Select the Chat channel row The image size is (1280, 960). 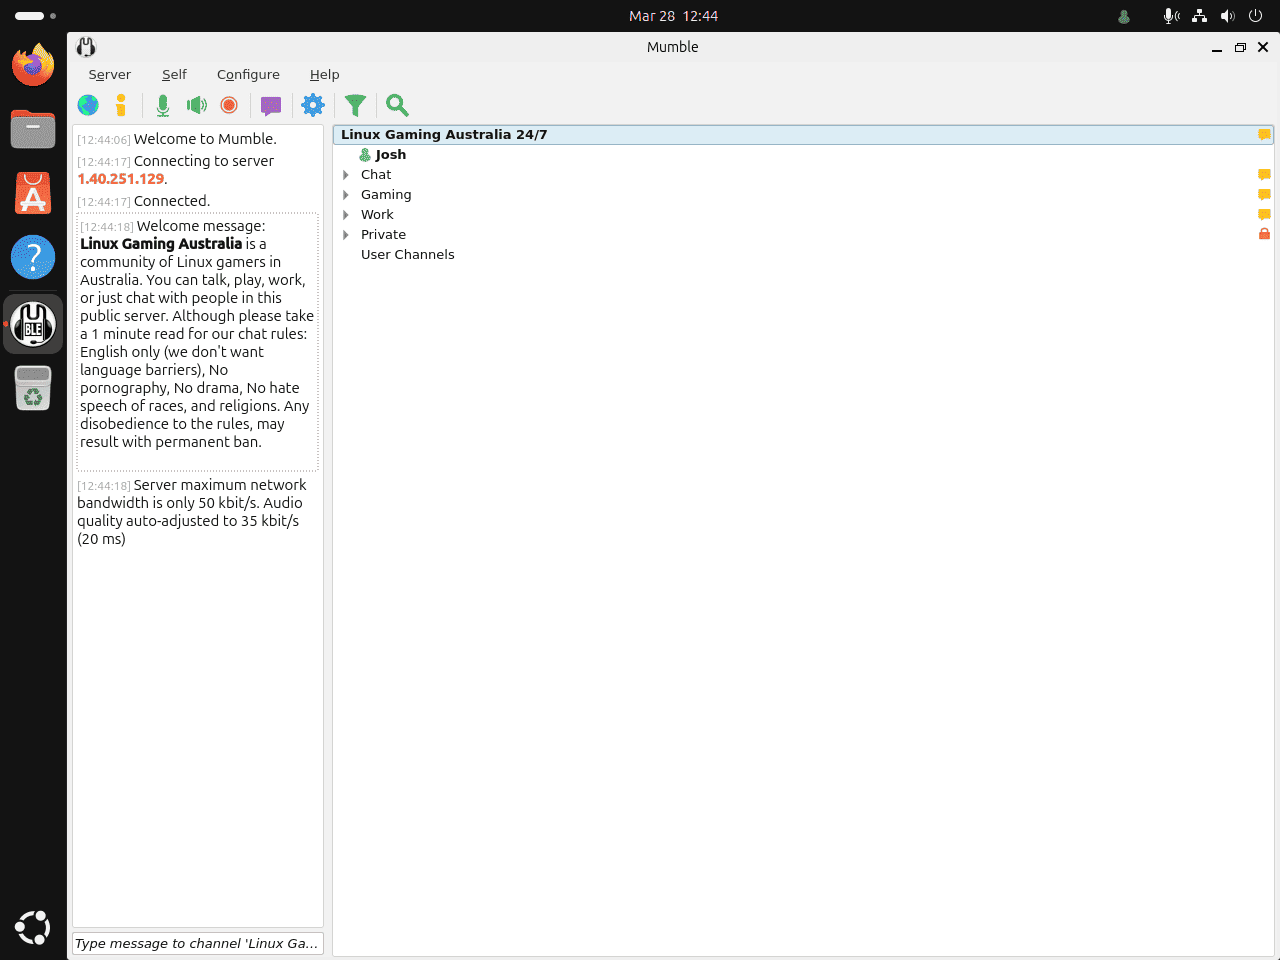click(803, 175)
